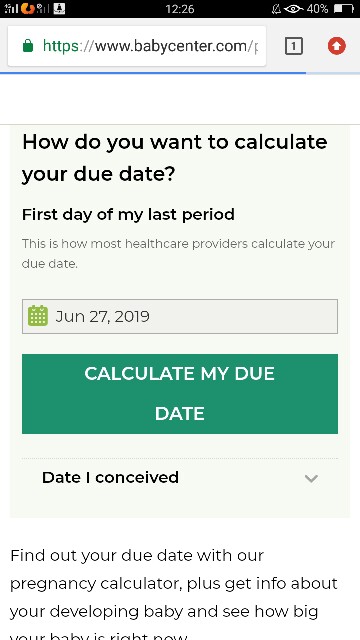Select the First day of my last period option
The height and width of the screenshot is (640, 360).
coord(128,214)
